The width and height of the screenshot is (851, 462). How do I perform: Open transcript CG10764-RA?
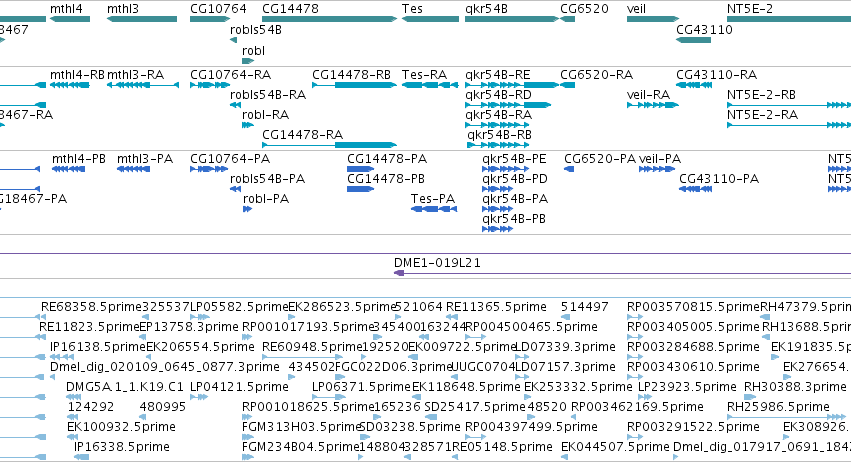point(230,75)
